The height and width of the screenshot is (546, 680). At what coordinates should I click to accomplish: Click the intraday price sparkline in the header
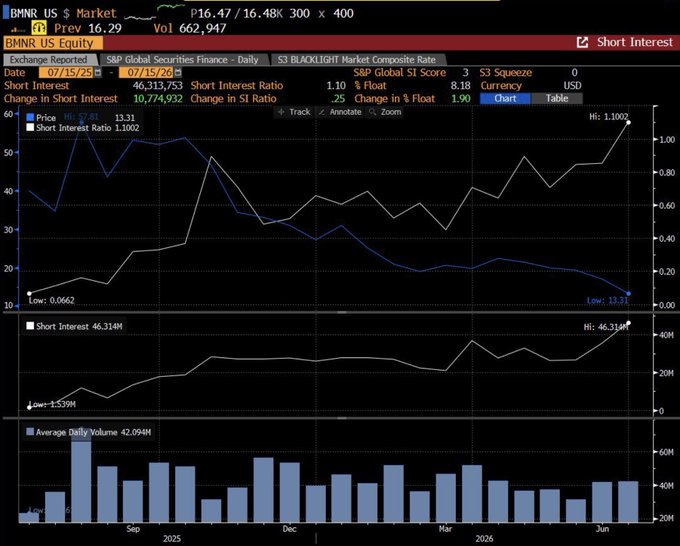click(154, 13)
